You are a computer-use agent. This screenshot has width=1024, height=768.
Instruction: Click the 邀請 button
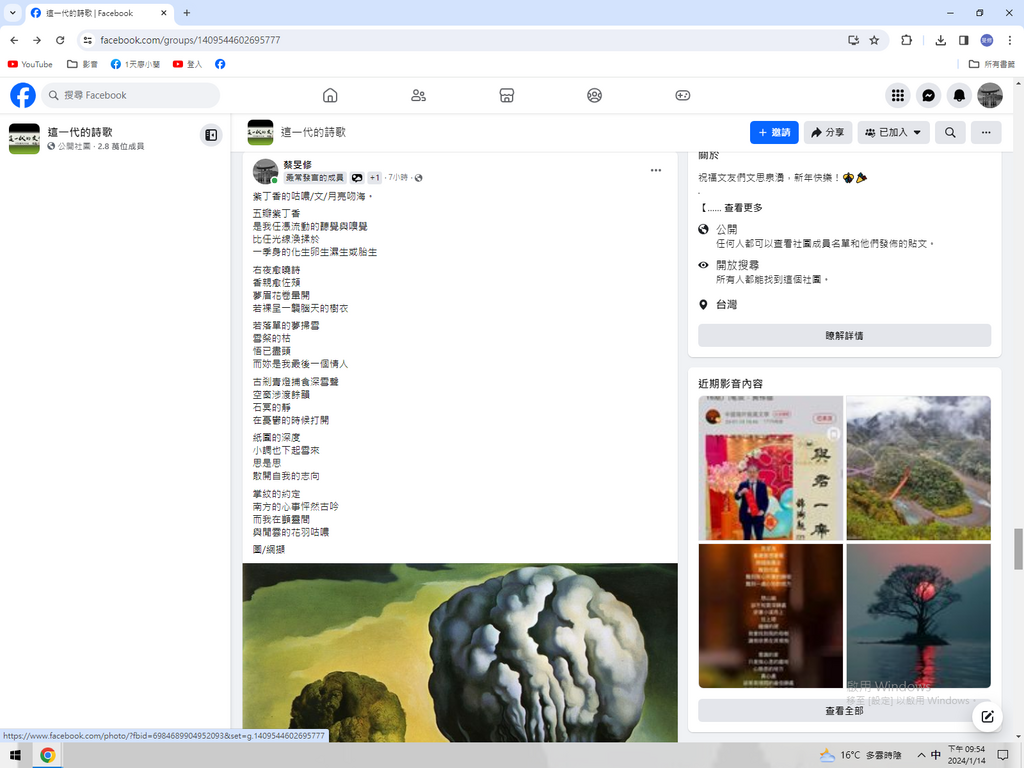pyautogui.click(x=774, y=132)
